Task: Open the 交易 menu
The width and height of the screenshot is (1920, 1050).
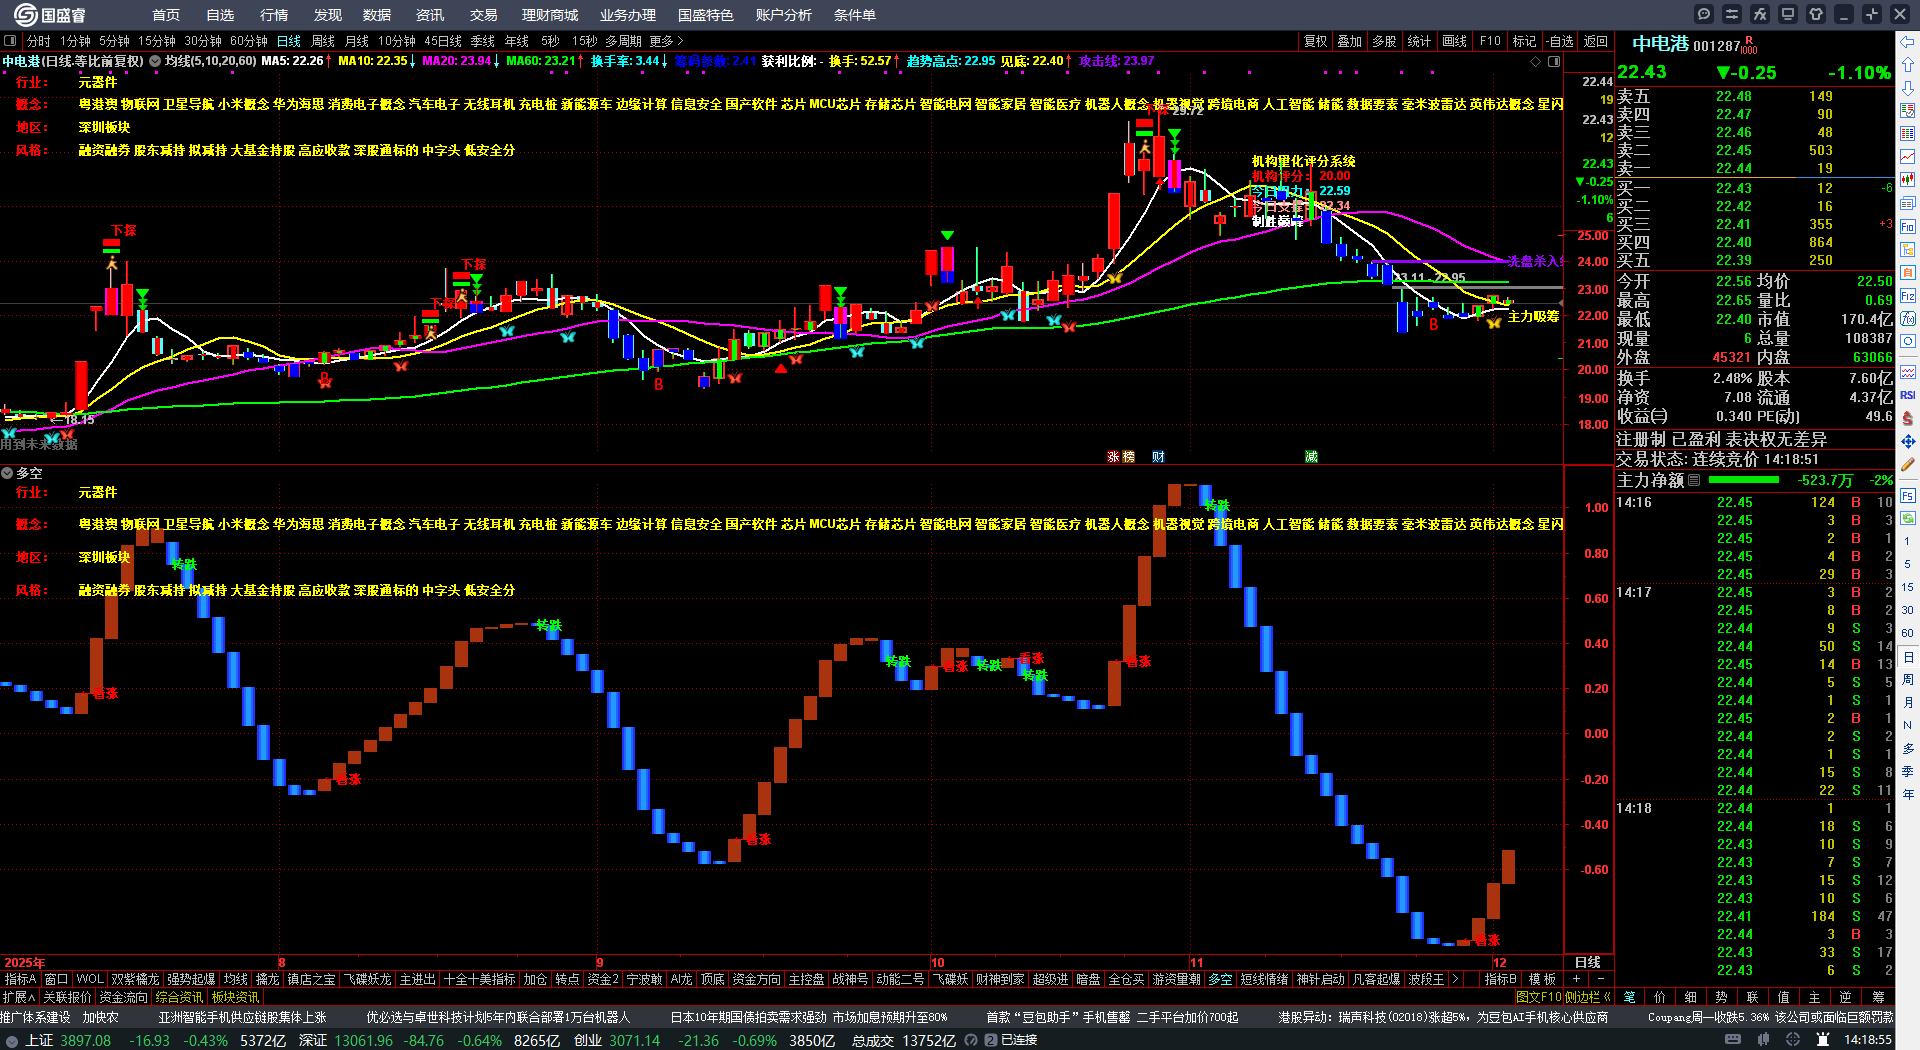Action: (x=484, y=15)
